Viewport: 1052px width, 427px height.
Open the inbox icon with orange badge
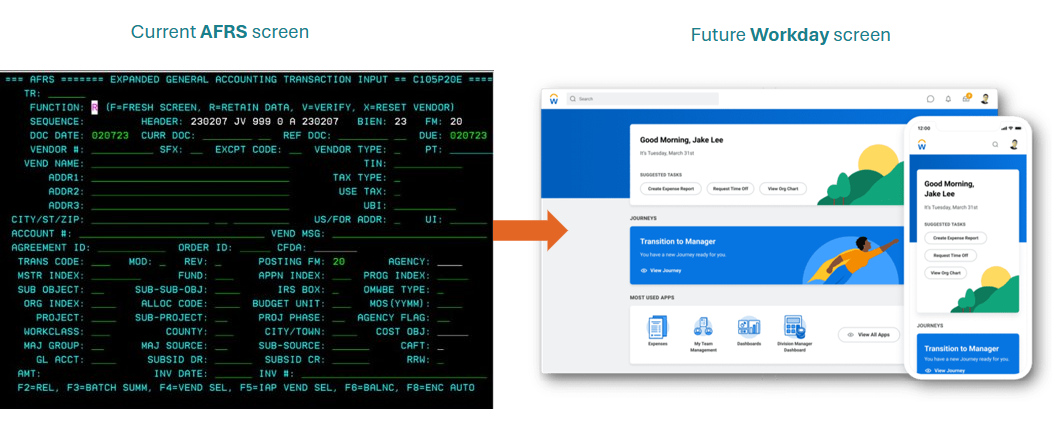[x=967, y=98]
